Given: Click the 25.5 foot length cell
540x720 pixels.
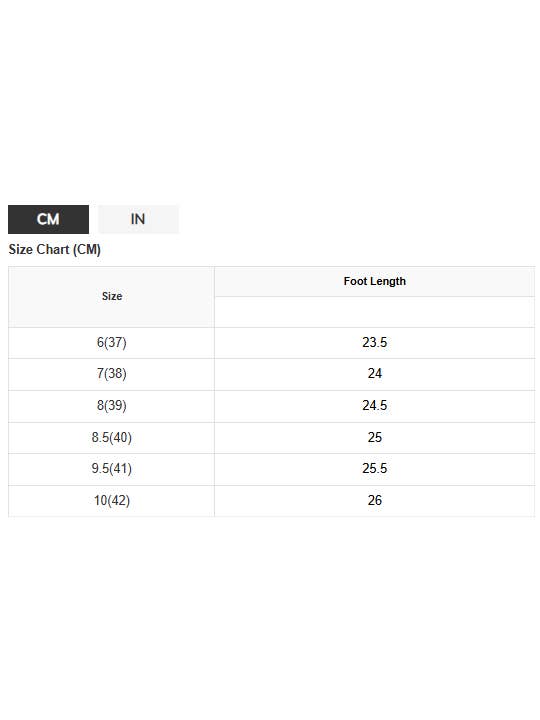Looking at the screenshot, I should tap(375, 469).
